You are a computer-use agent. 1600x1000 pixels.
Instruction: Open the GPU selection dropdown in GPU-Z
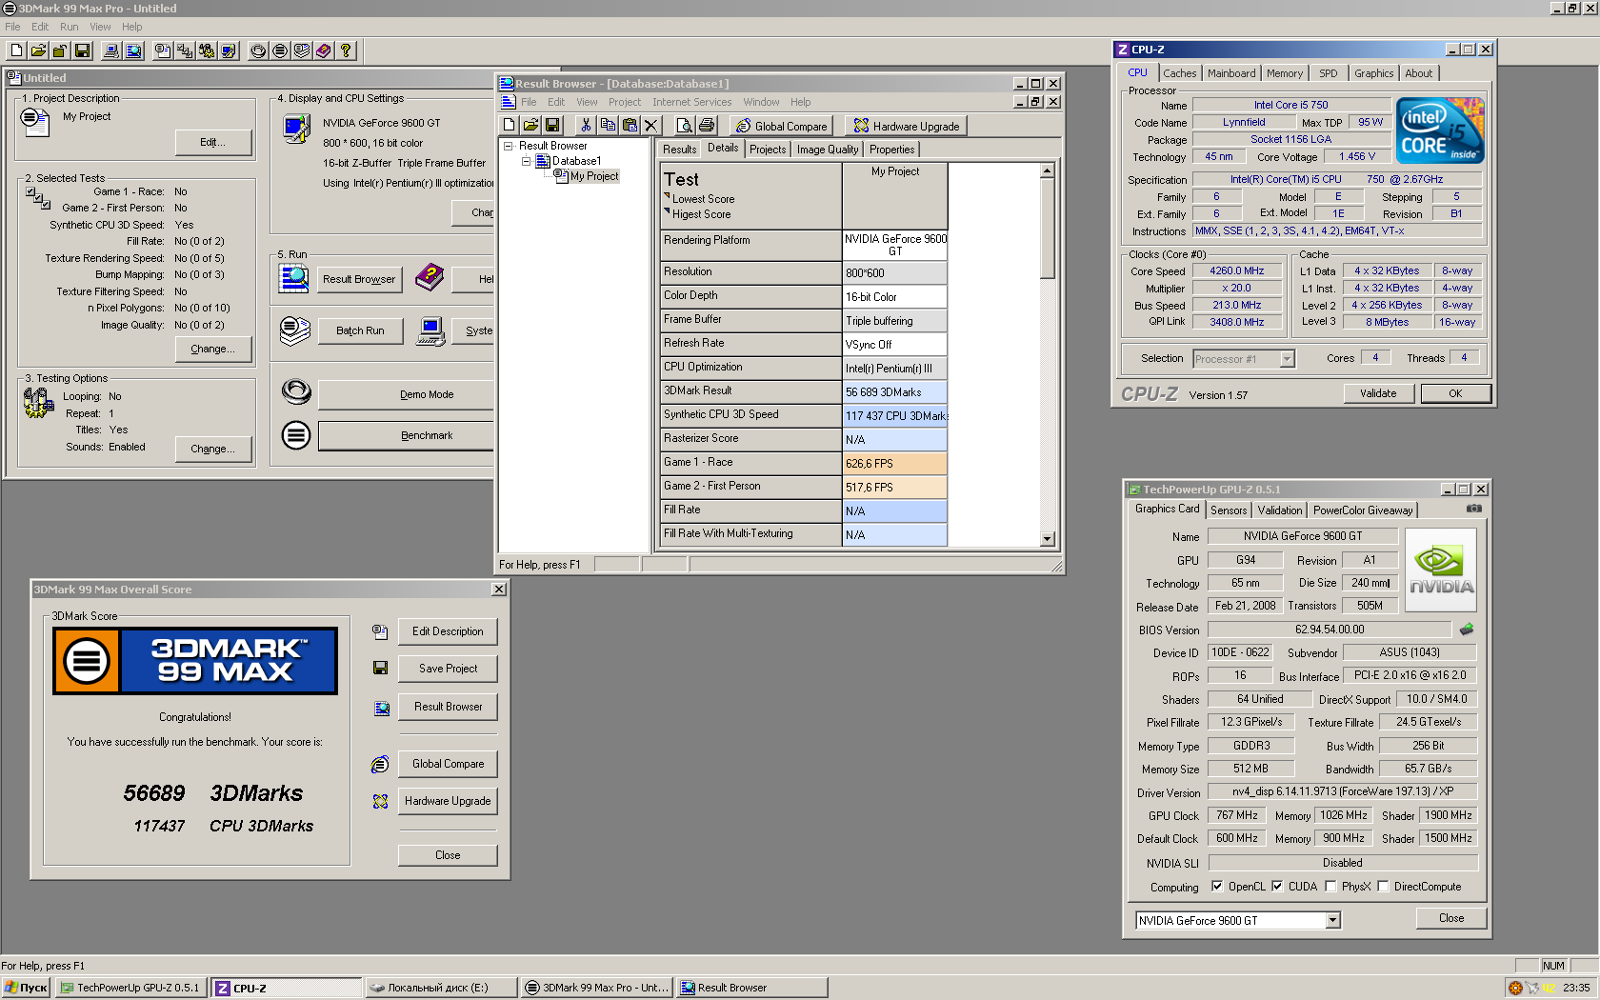click(1333, 920)
